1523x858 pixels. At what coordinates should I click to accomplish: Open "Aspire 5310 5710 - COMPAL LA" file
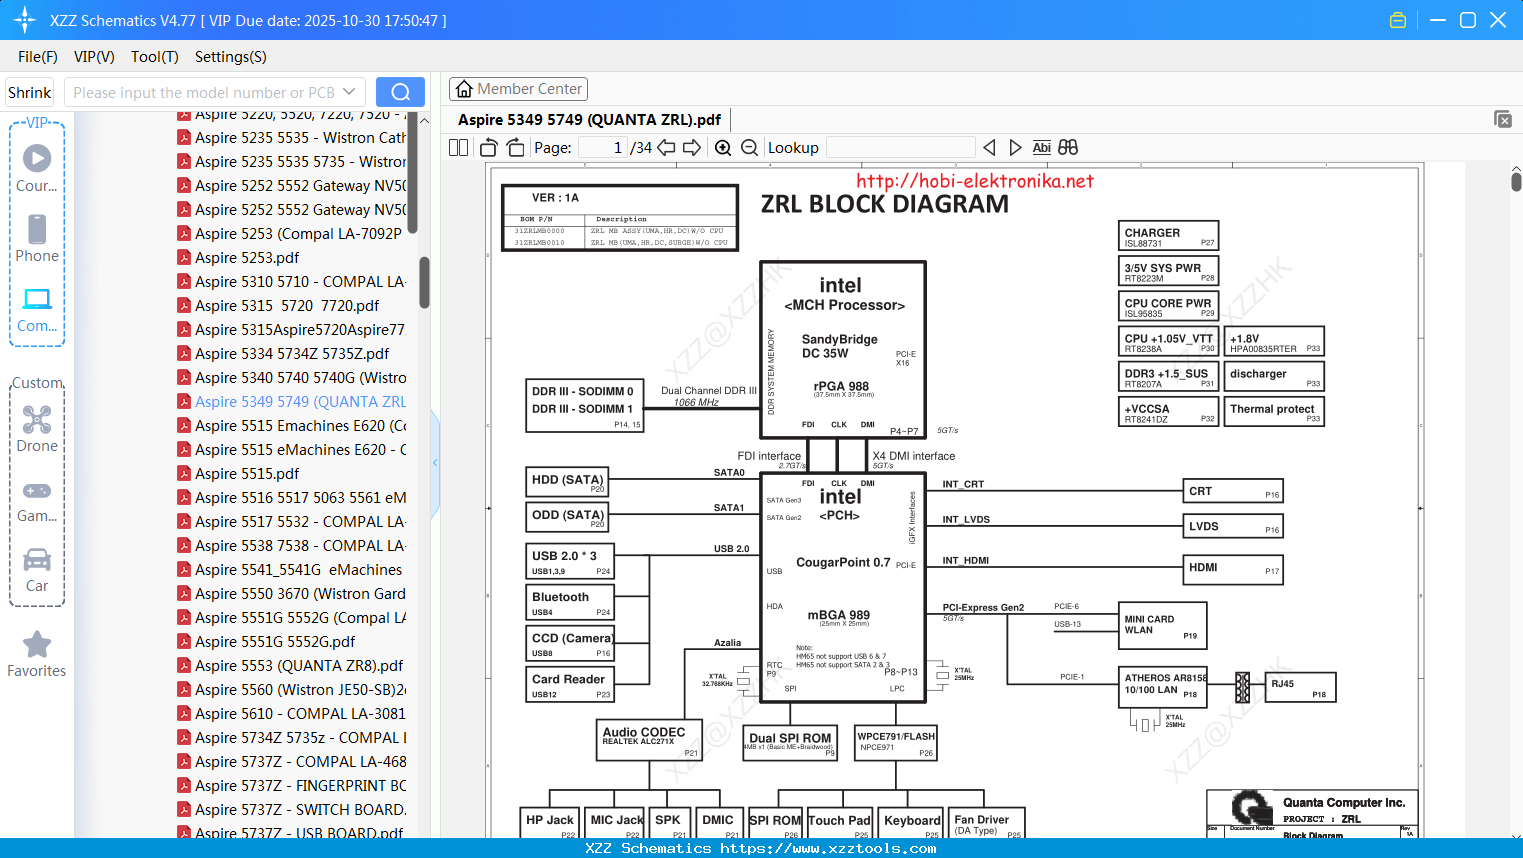(292, 282)
